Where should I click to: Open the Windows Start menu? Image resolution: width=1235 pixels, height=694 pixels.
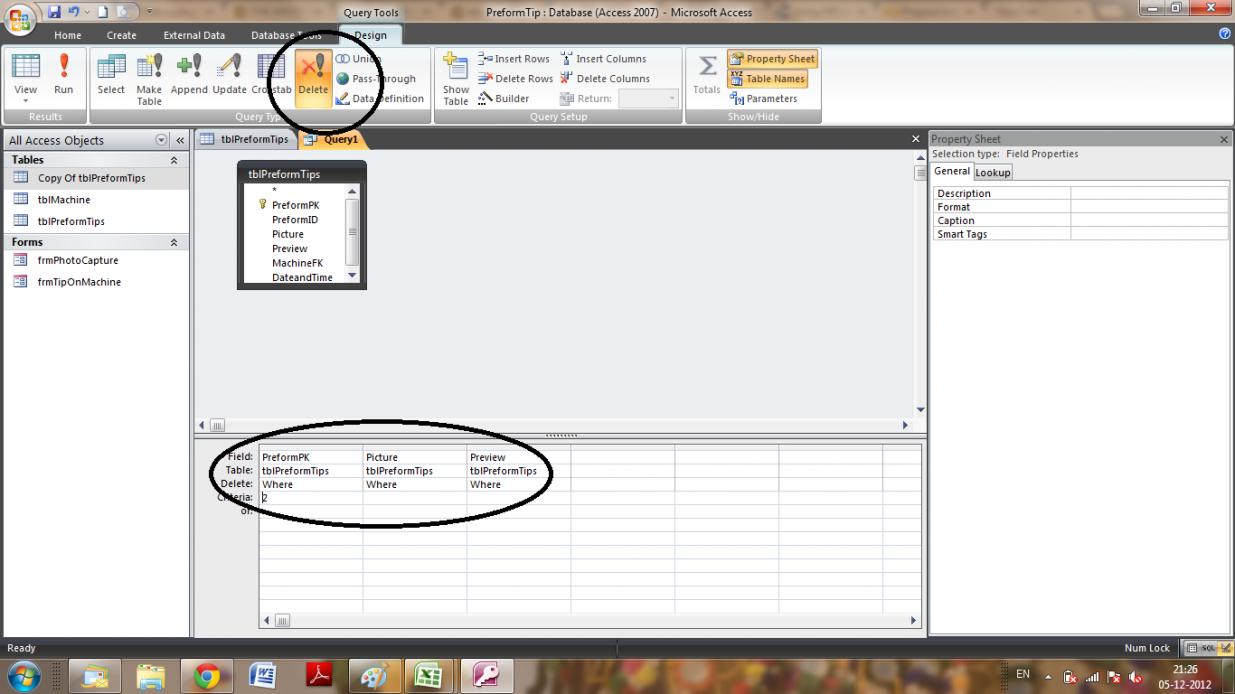click(22, 677)
